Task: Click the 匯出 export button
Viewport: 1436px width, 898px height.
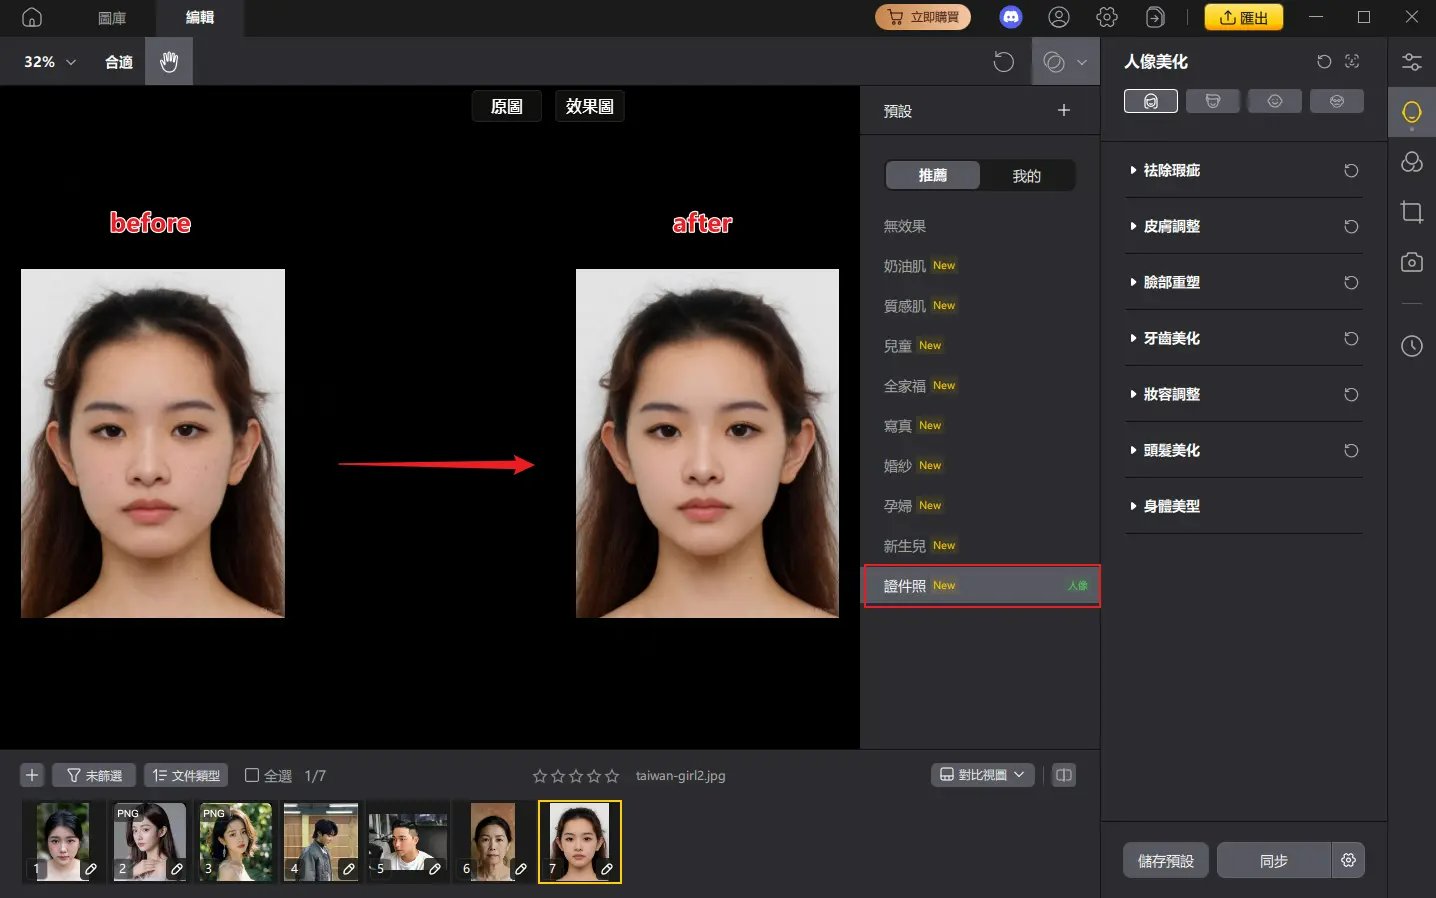Action: point(1243,17)
